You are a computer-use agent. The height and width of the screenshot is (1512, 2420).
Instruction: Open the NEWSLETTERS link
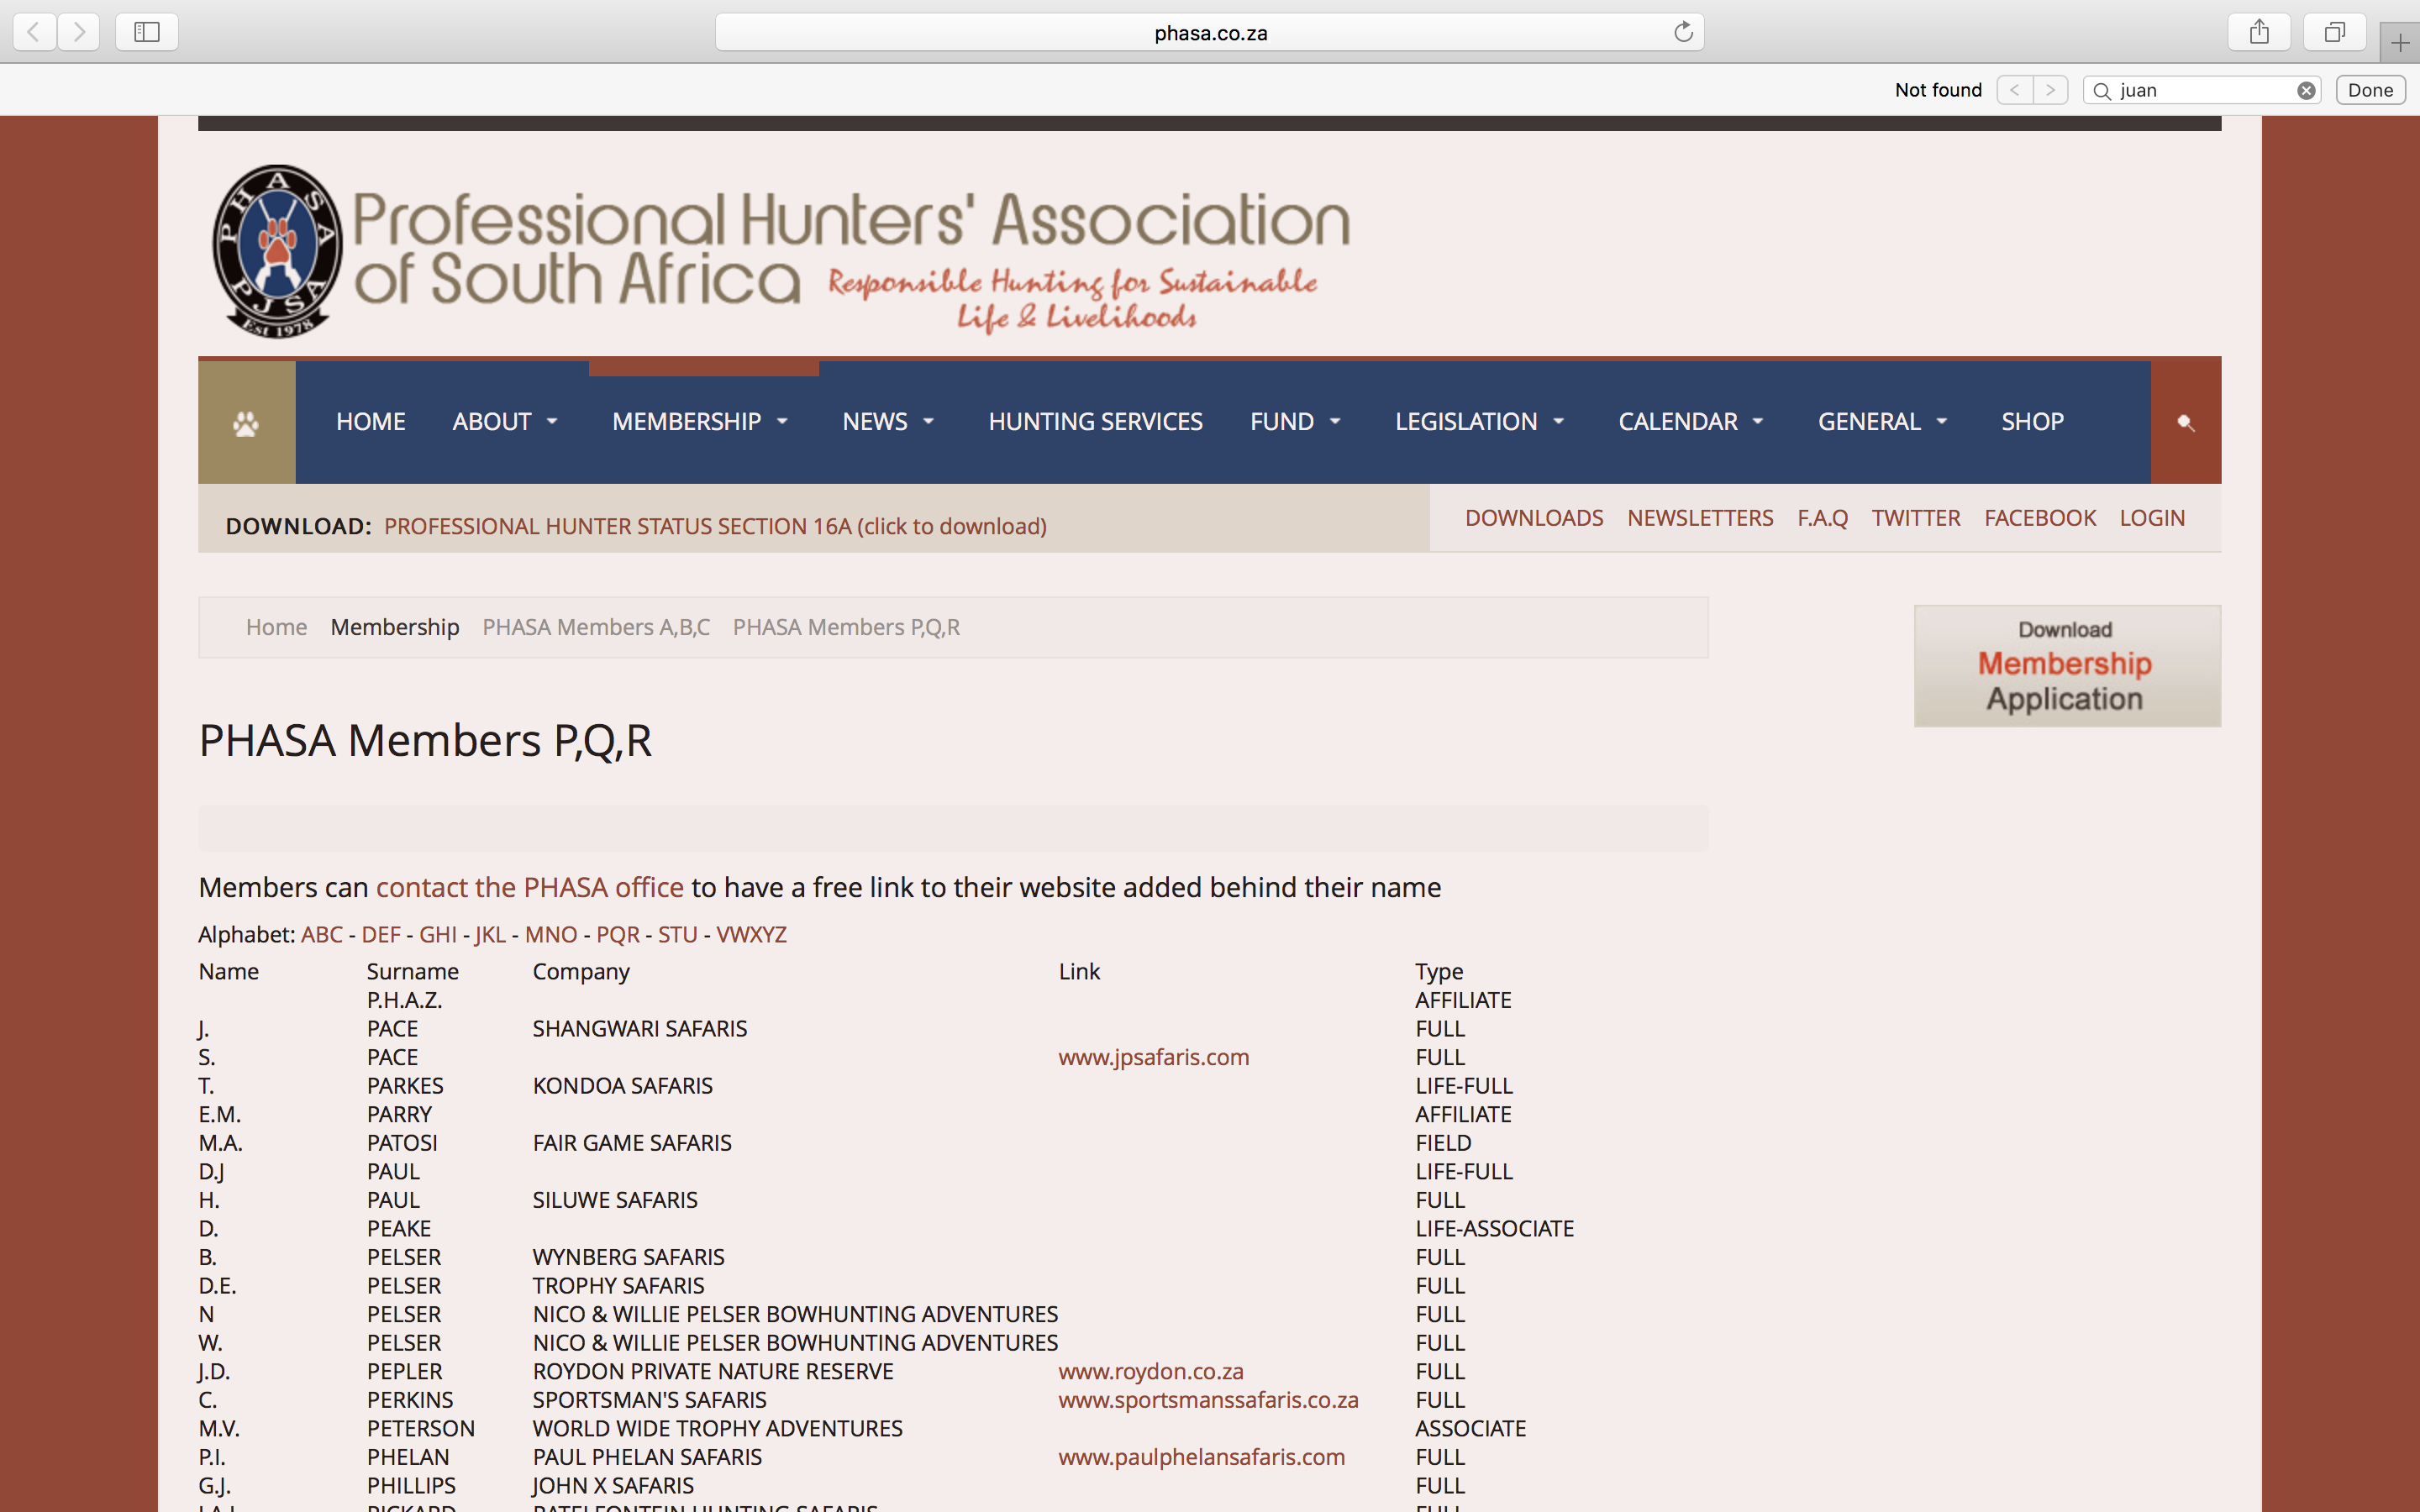[1700, 518]
